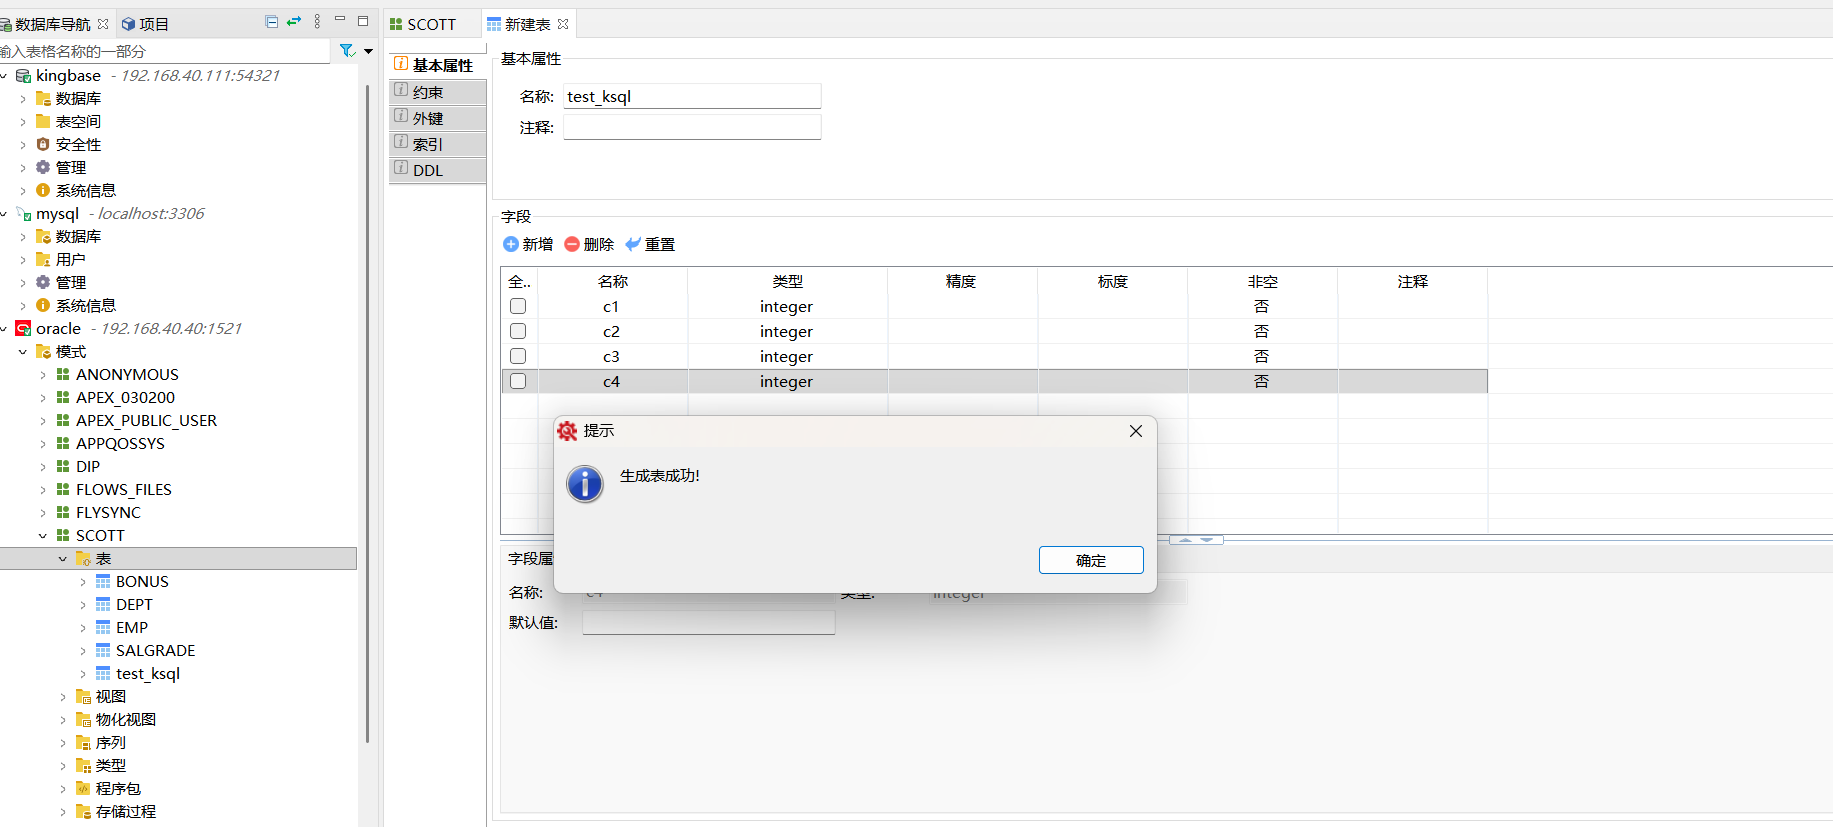
Task: Click the collapse all icon in navigator toolbar
Action: [x=271, y=22]
